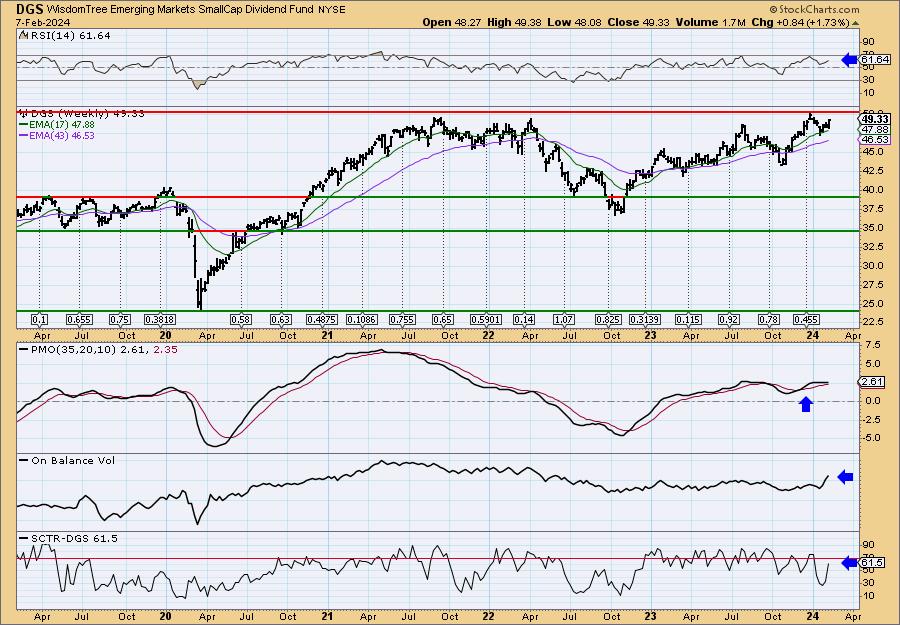Click the NYSE exchange label
Screen dimensions: 900x625
(331, 9)
